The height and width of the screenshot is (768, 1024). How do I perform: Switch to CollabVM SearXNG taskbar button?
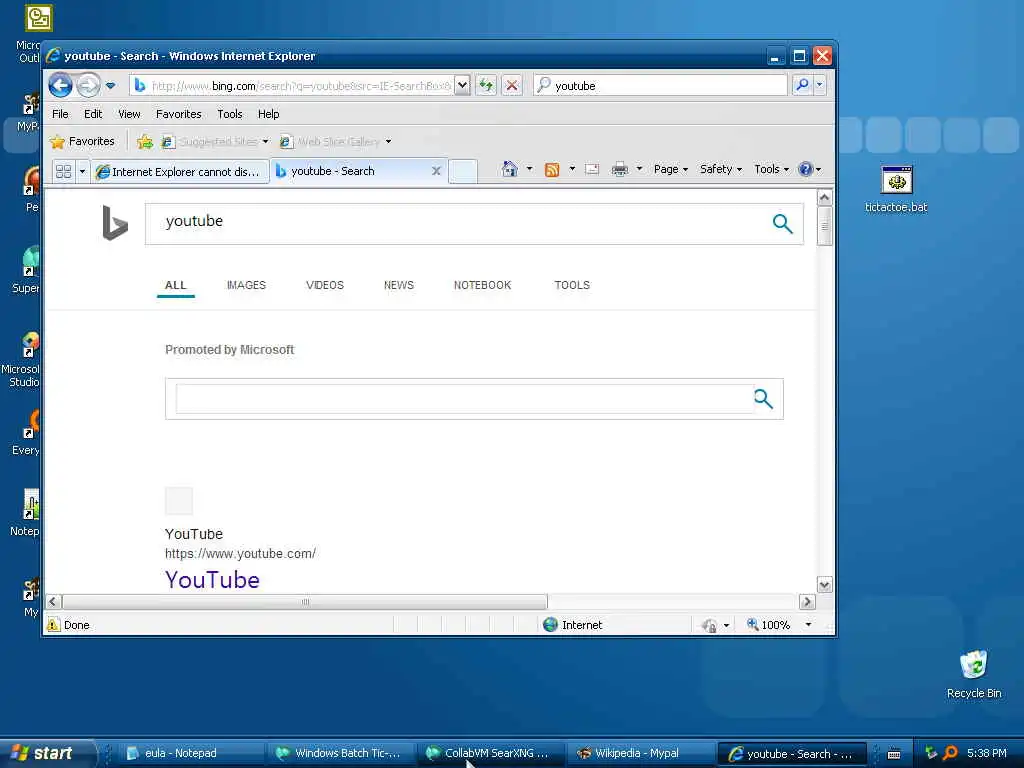click(x=491, y=754)
